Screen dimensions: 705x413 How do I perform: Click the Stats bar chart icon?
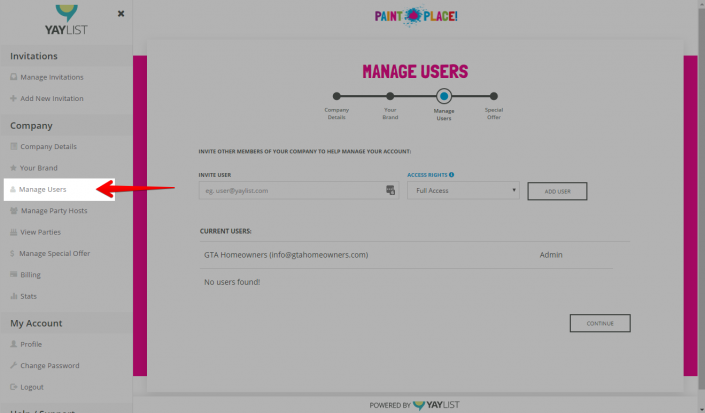point(13,296)
